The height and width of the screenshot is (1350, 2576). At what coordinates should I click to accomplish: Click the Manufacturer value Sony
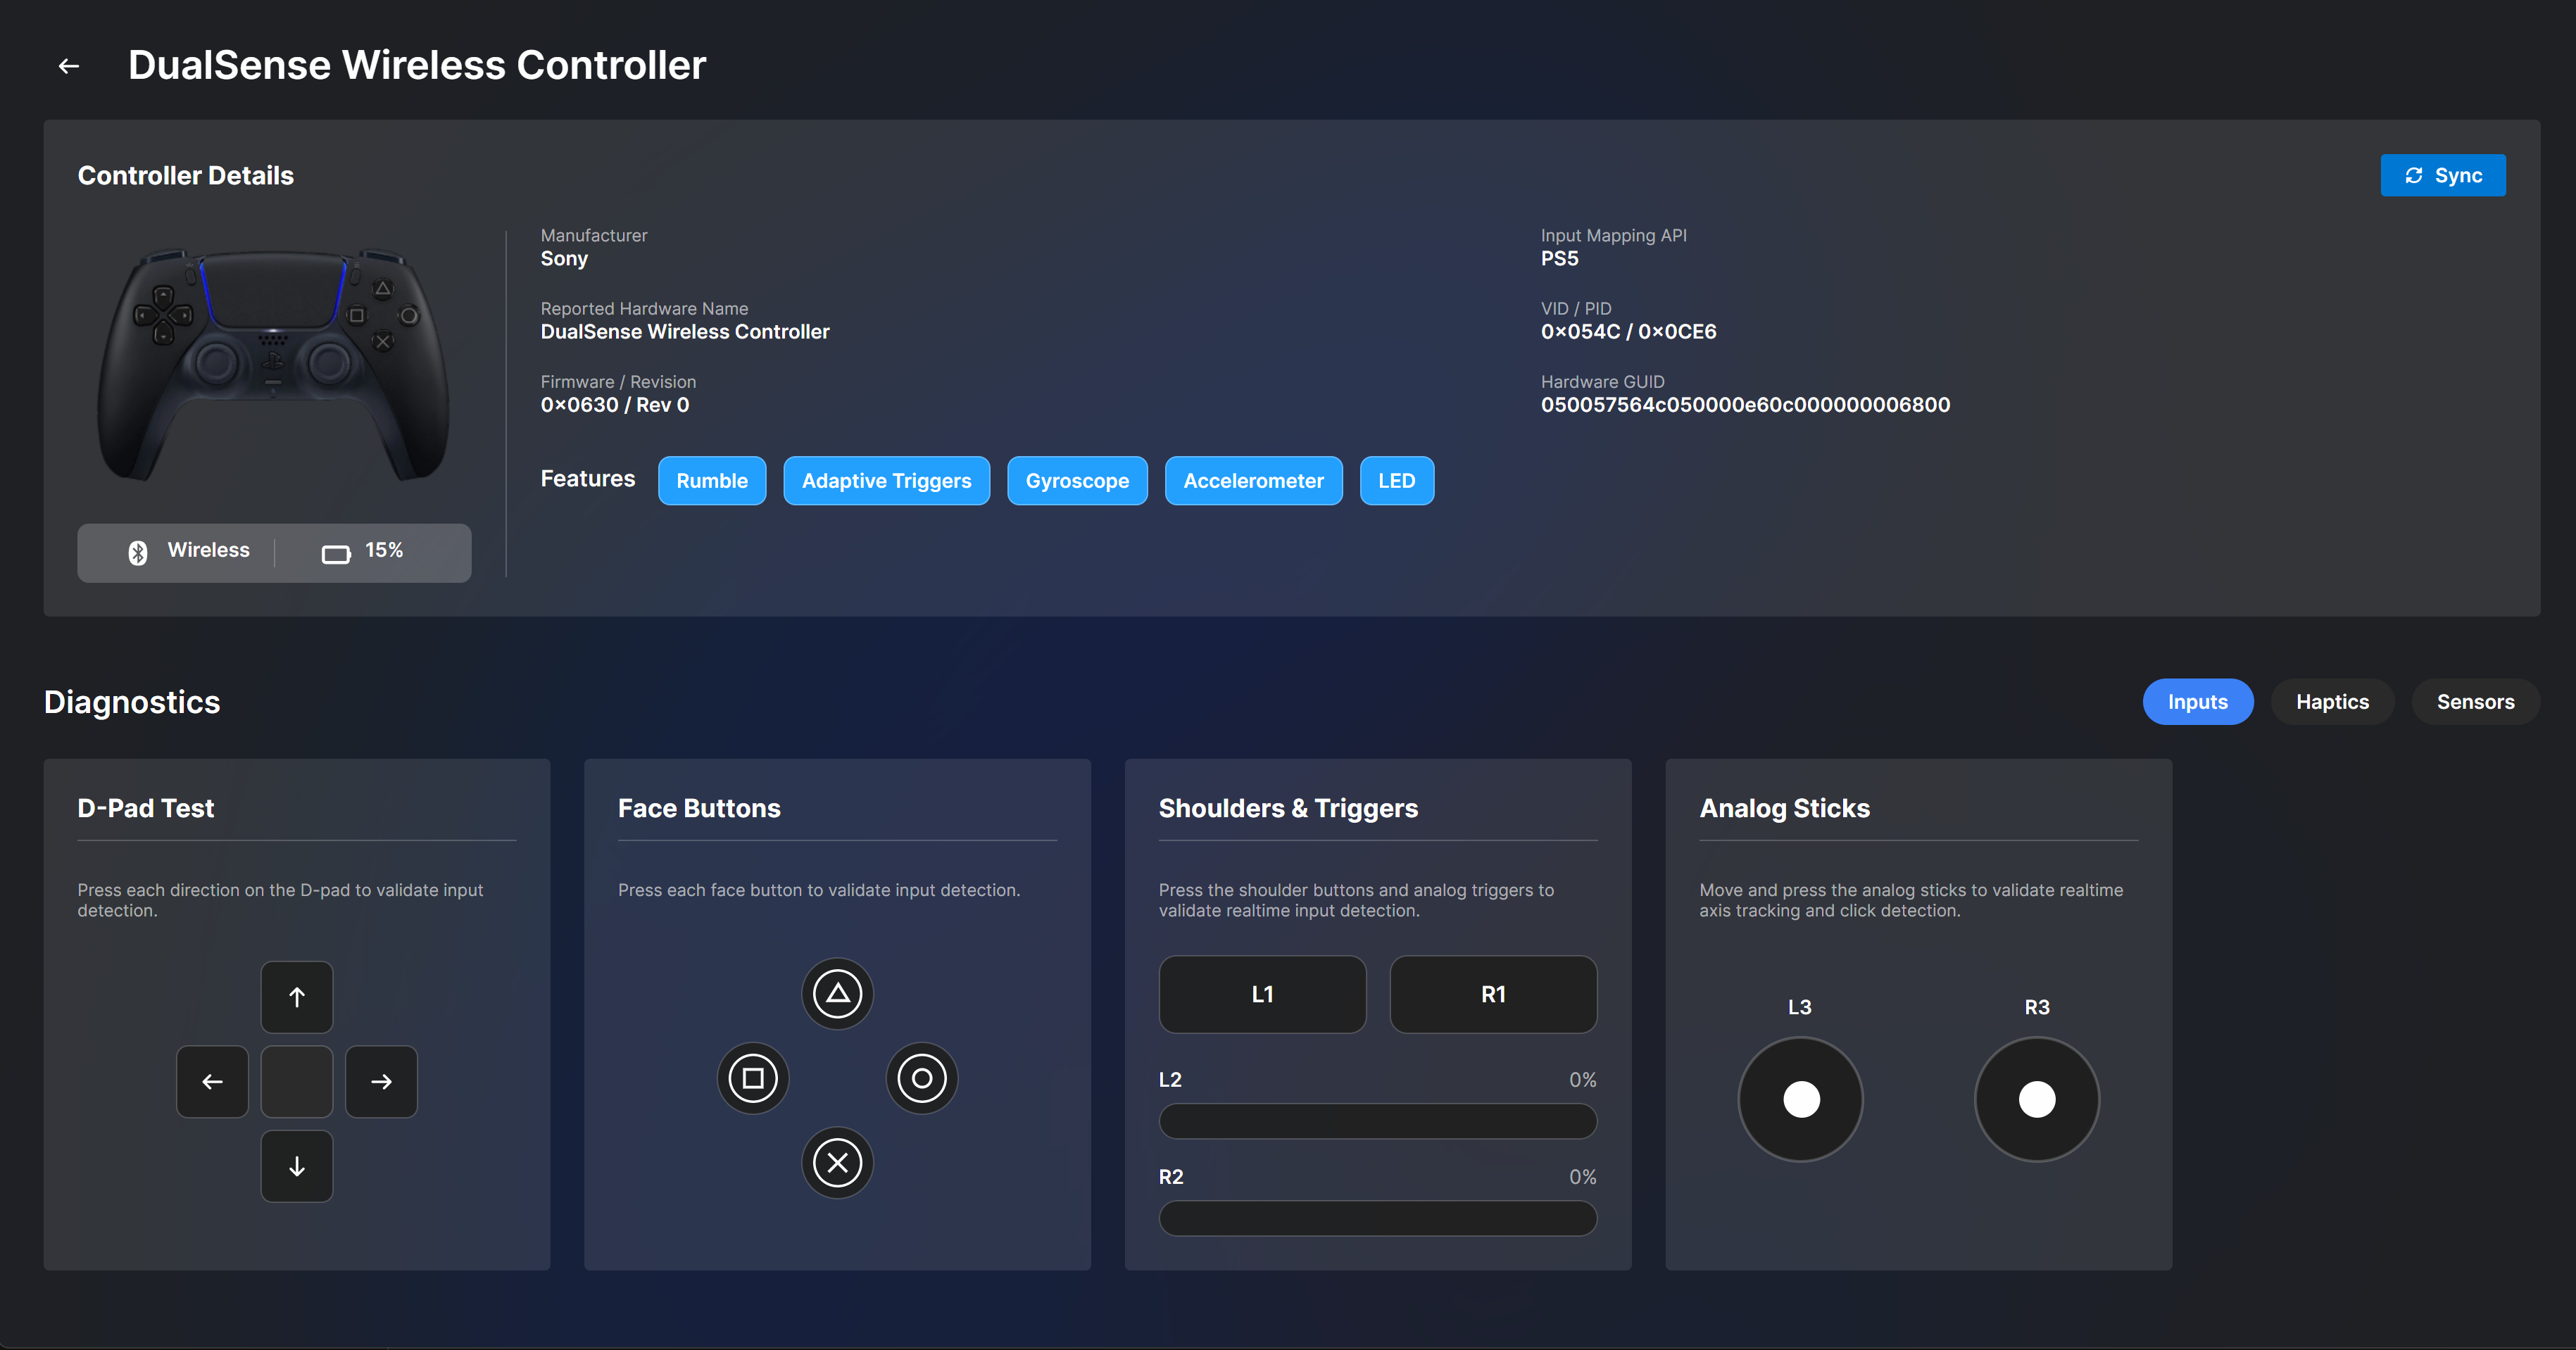pos(564,259)
